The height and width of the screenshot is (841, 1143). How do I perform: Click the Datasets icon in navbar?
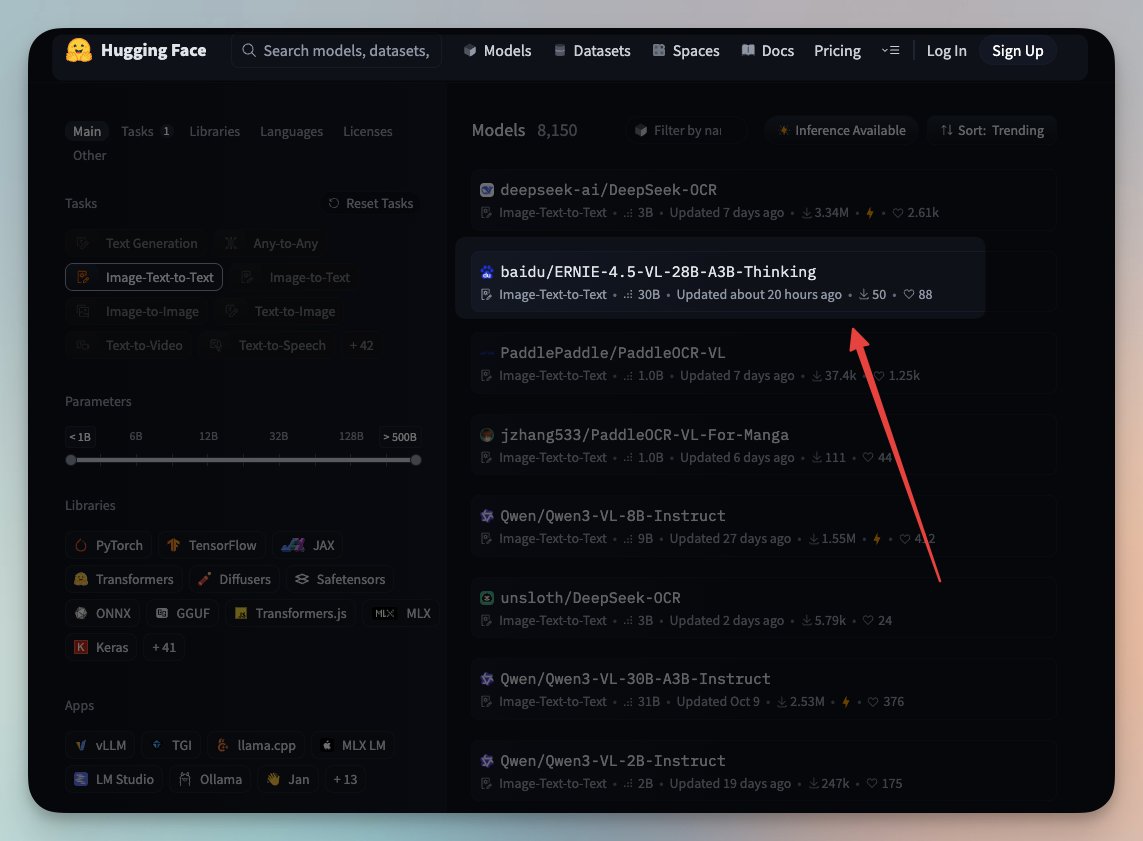pos(560,50)
